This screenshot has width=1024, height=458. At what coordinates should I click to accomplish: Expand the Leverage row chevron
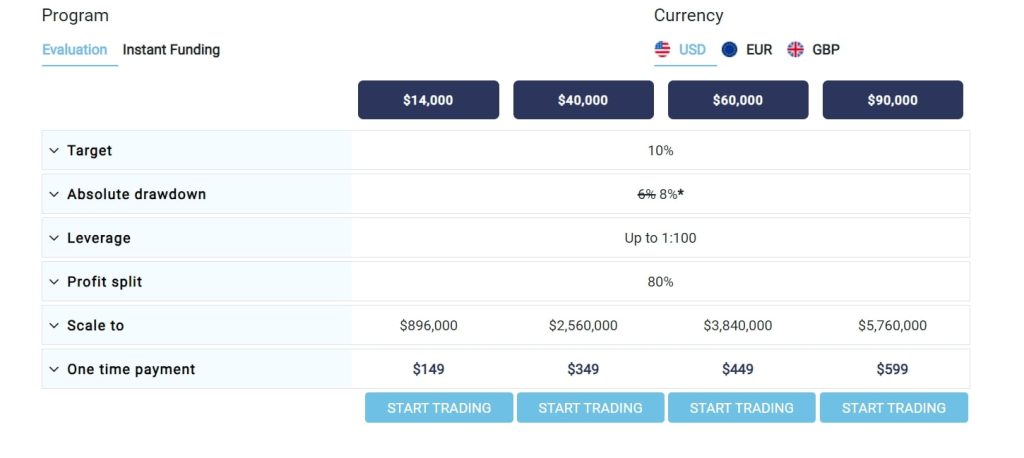click(x=54, y=238)
